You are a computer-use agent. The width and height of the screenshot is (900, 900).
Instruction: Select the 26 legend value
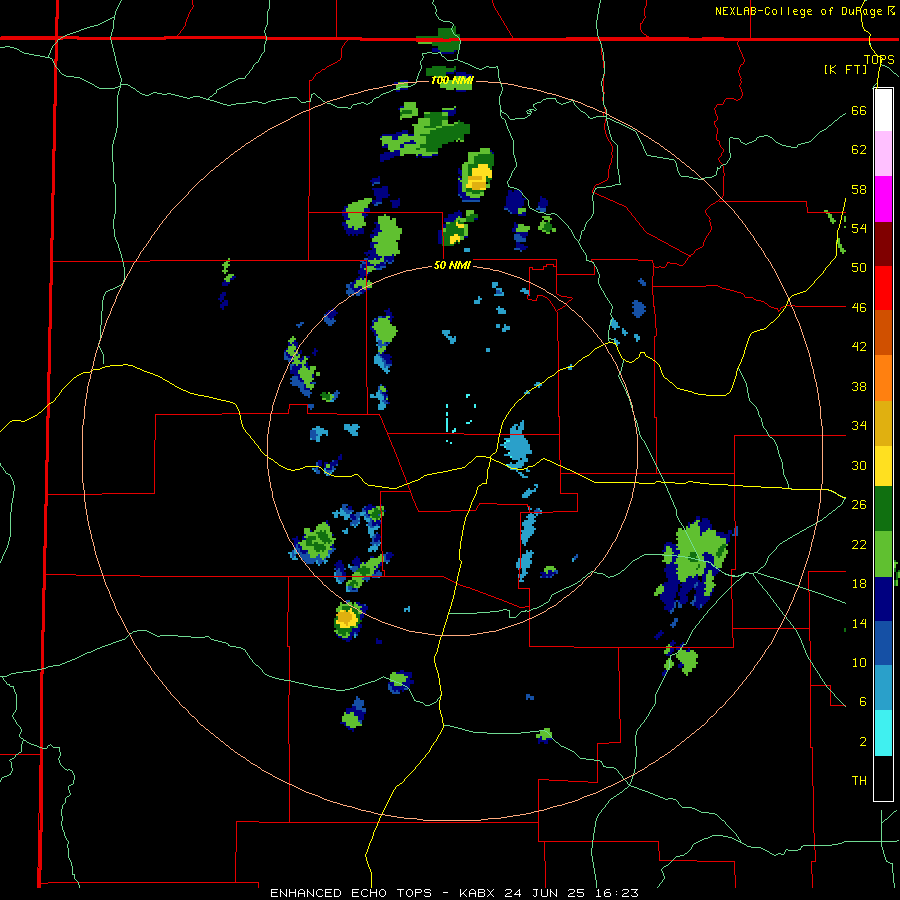[x=859, y=505]
